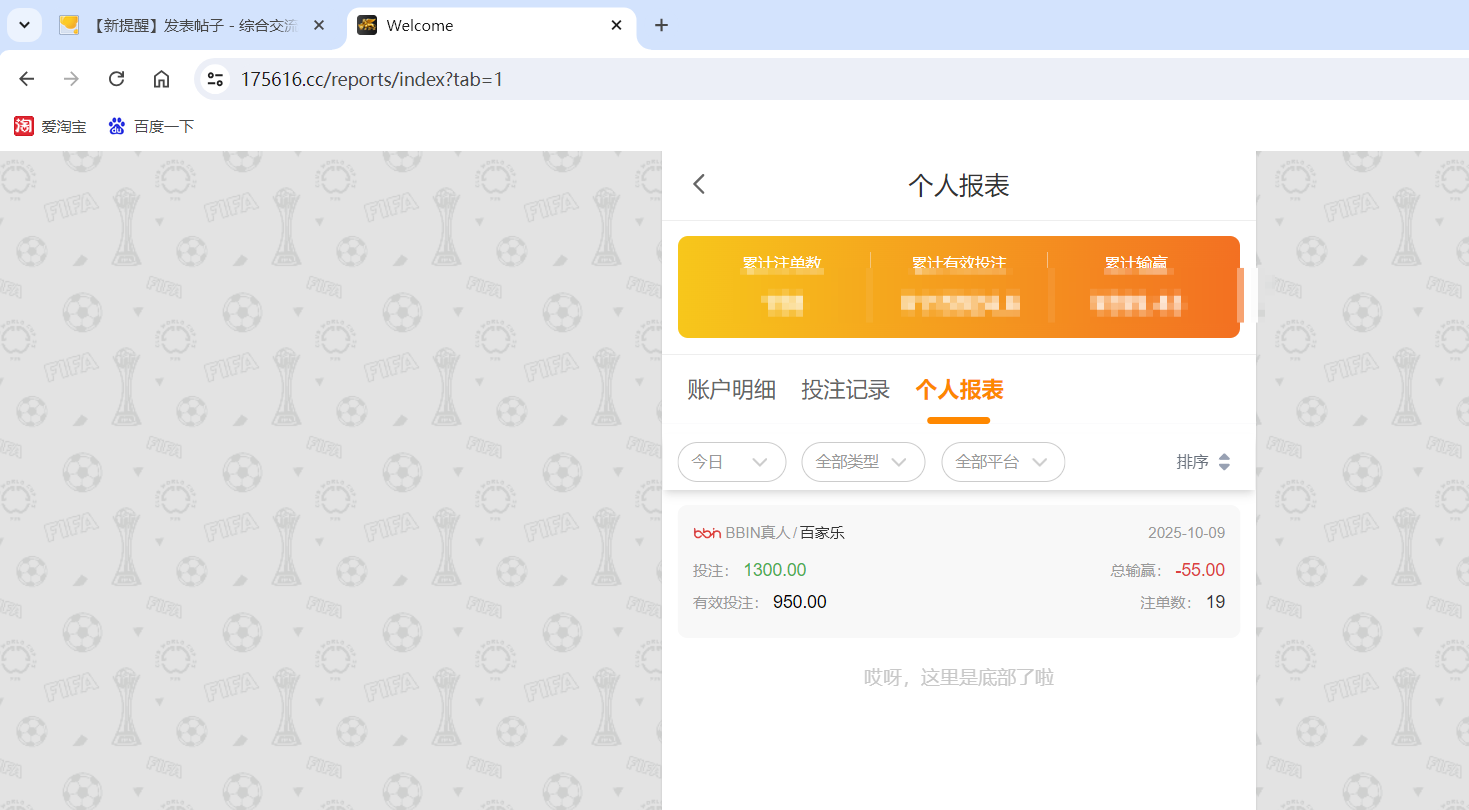Screen dimensions: 1469x810
Task: Switch to the 账户明细 tab
Action: [731, 390]
